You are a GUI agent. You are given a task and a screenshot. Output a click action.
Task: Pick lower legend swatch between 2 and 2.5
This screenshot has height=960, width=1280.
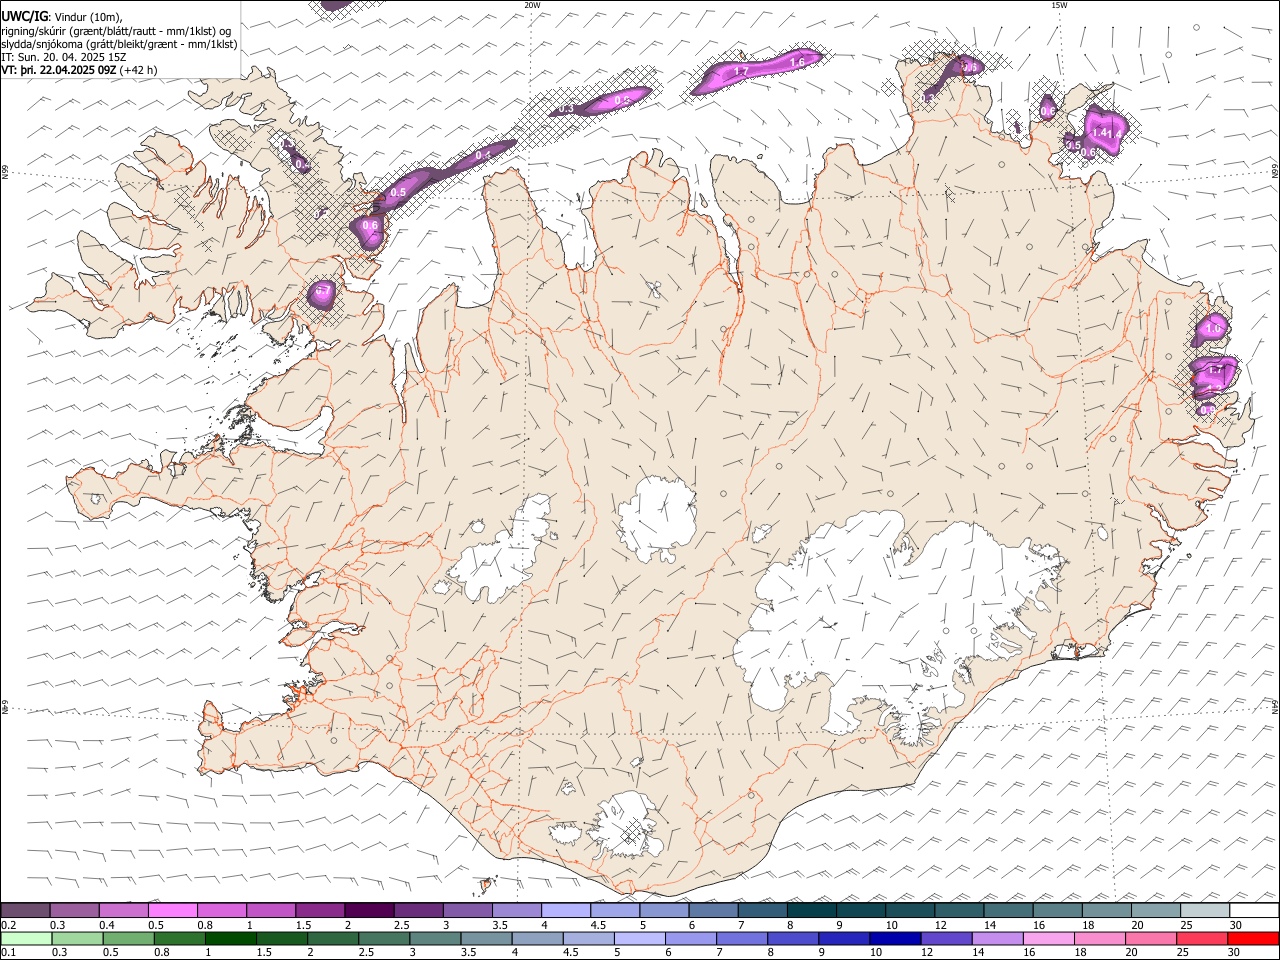(x=332, y=938)
